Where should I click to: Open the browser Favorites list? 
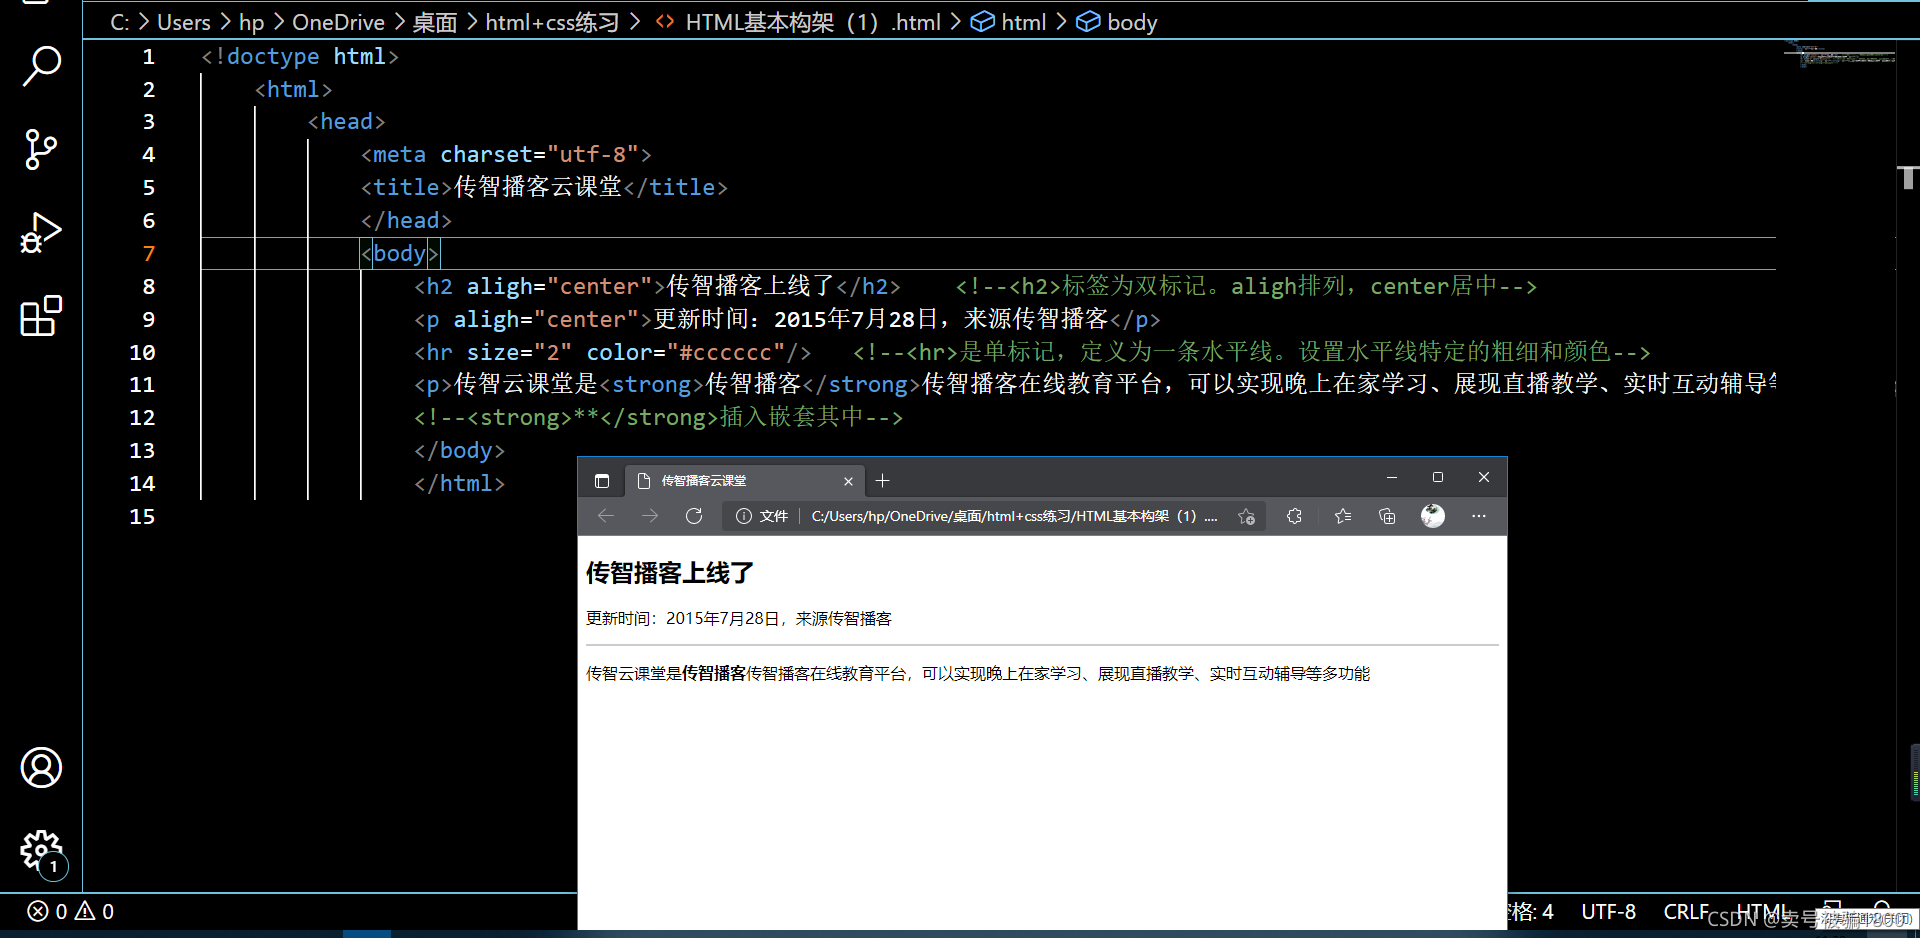[x=1342, y=516]
